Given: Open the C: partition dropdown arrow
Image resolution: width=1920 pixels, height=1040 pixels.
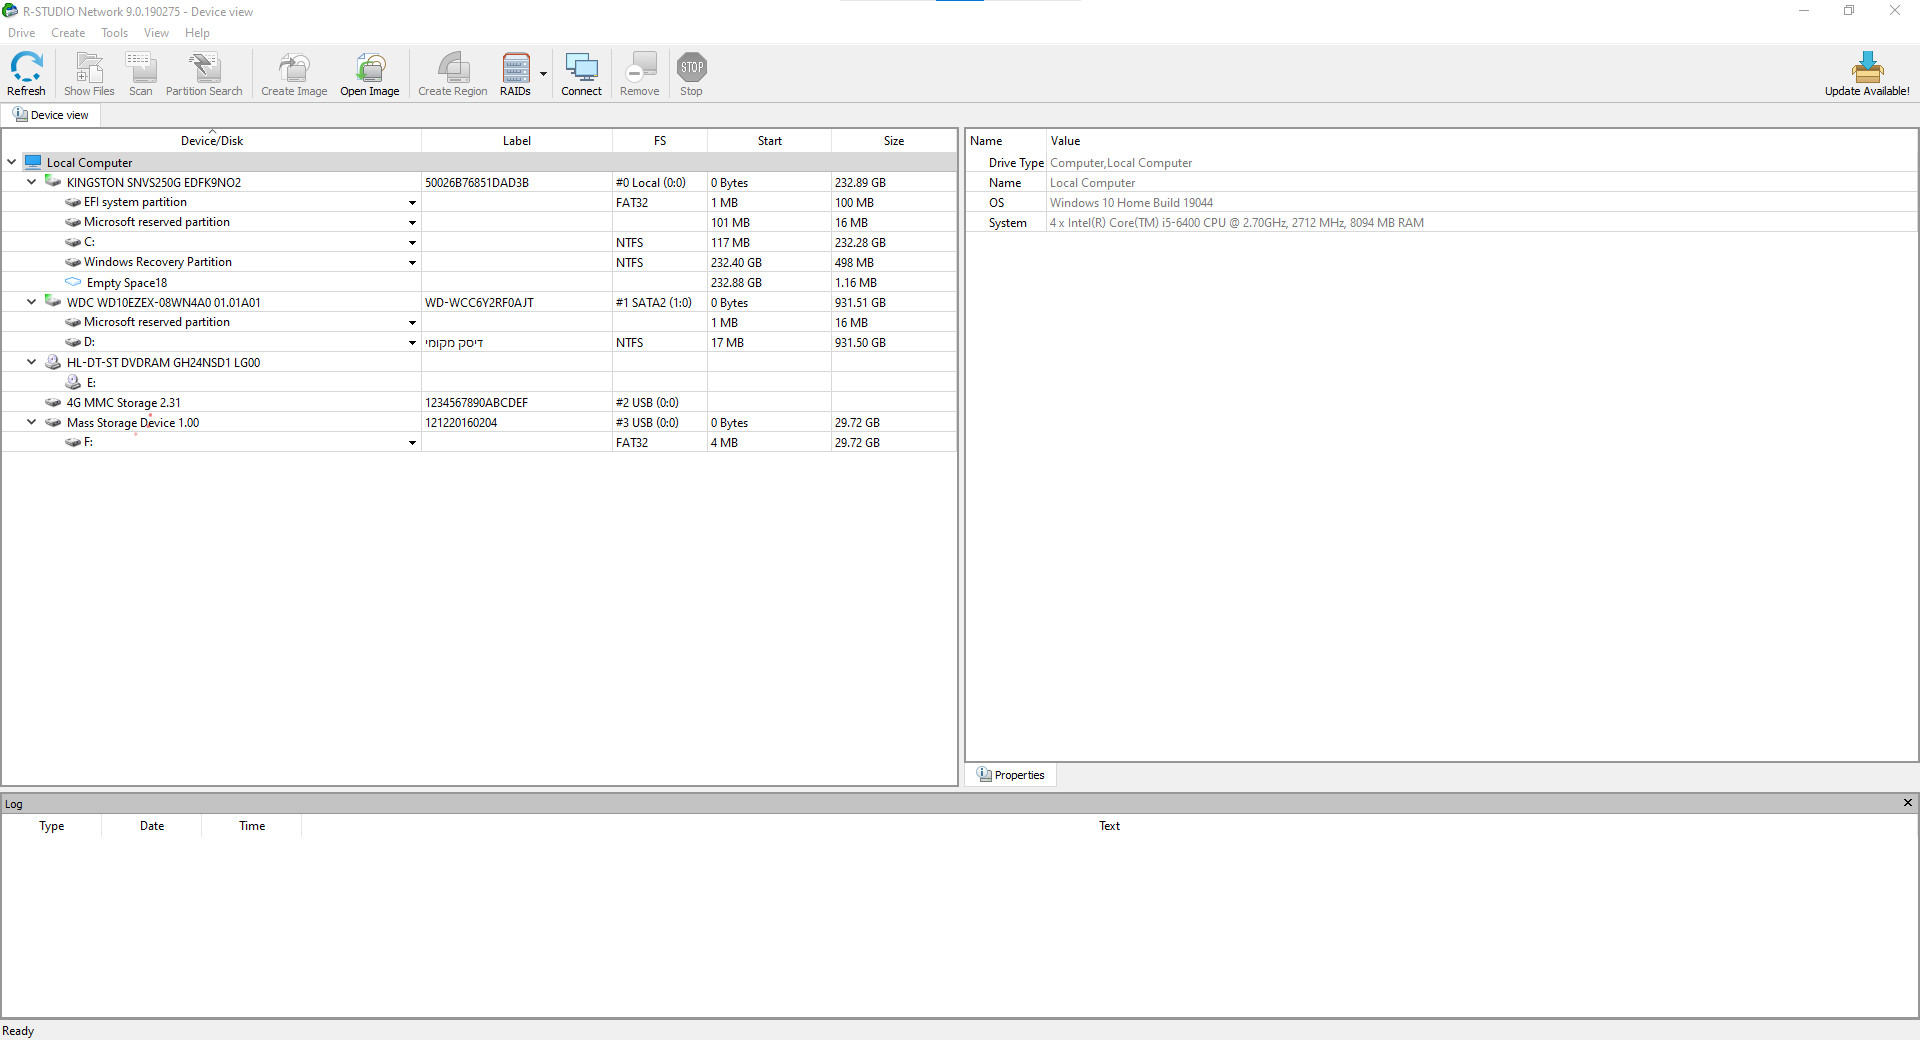Looking at the screenshot, I should pos(412,243).
